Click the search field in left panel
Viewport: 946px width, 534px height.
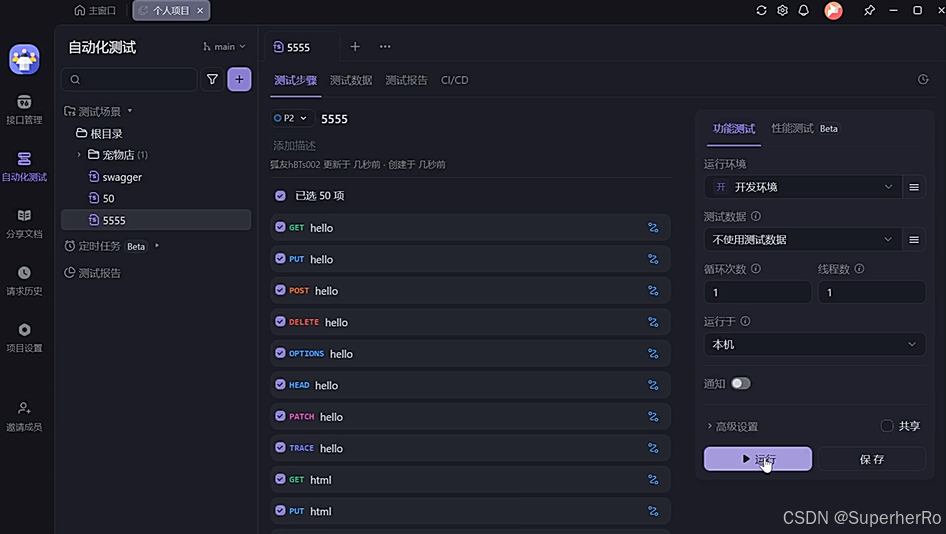129,79
